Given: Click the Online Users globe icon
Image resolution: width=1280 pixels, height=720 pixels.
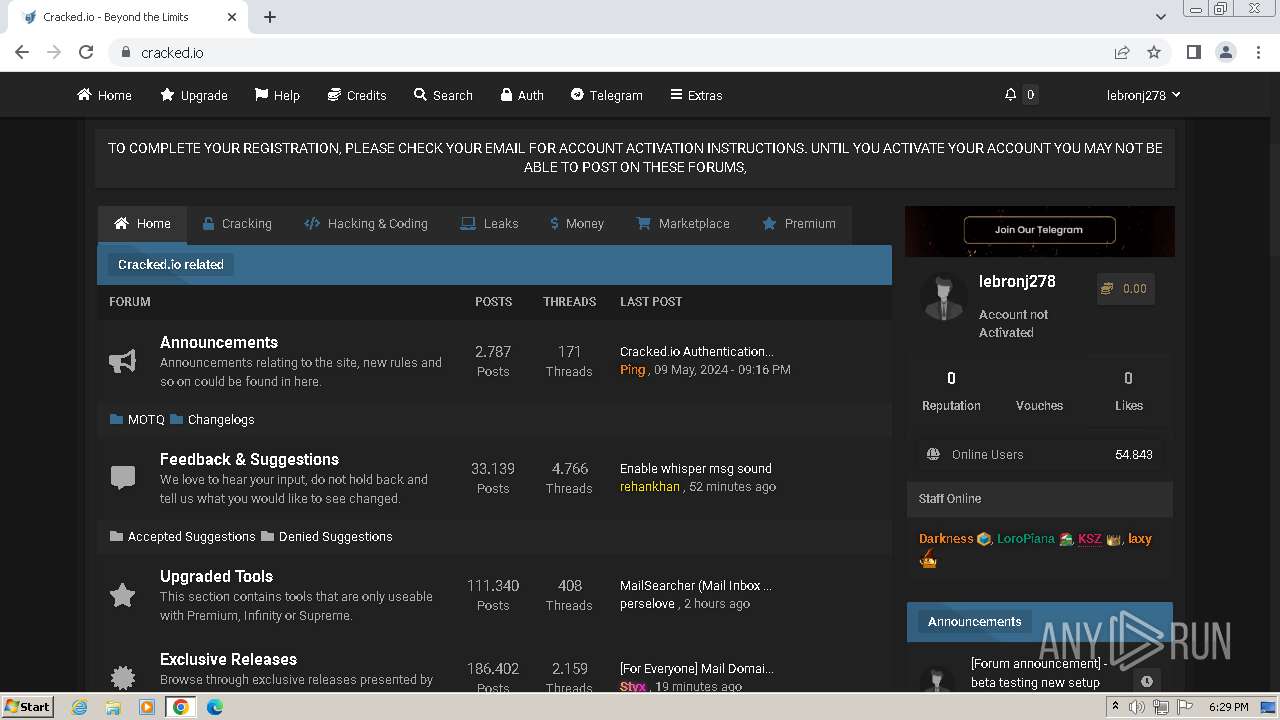Looking at the screenshot, I should click(x=933, y=454).
